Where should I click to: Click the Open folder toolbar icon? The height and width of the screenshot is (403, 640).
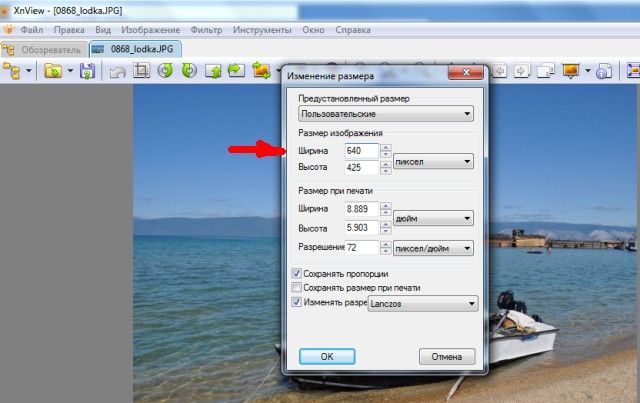coord(53,71)
